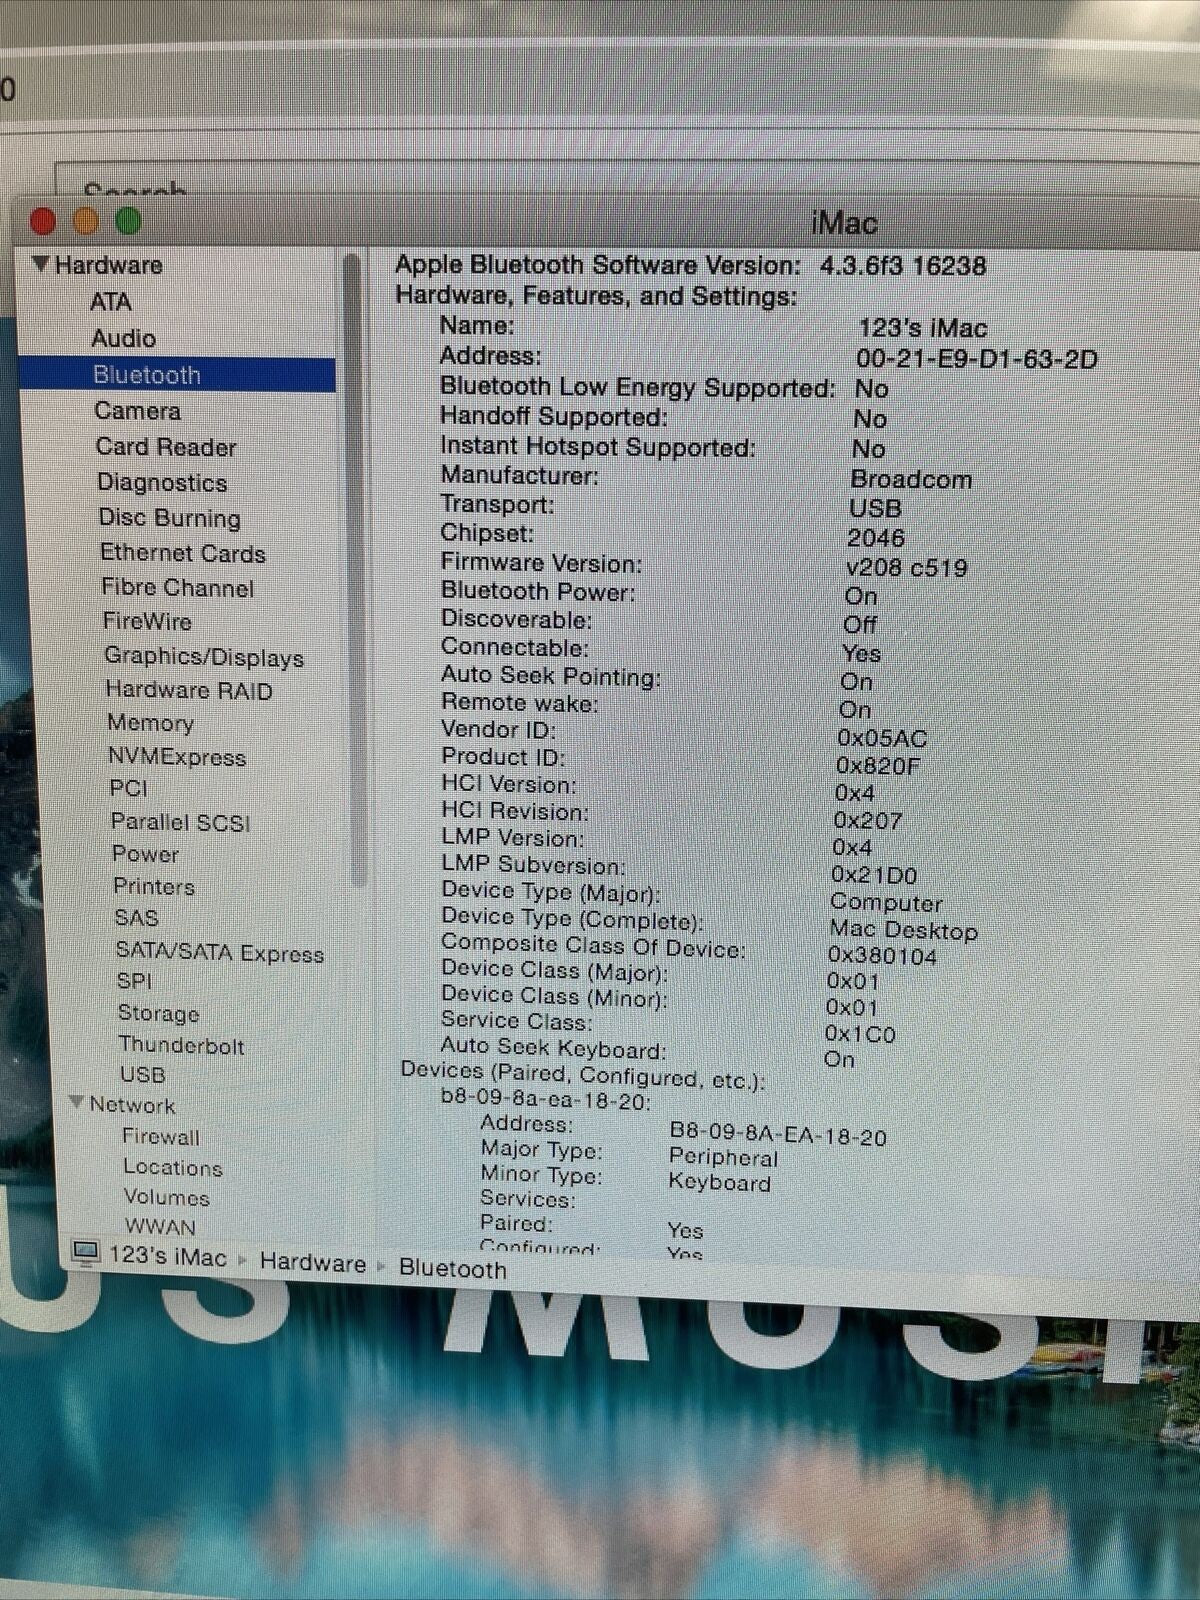The width and height of the screenshot is (1200, 1600).
Task: Open the Card Reader entry
Action: (x=166, y=447)
